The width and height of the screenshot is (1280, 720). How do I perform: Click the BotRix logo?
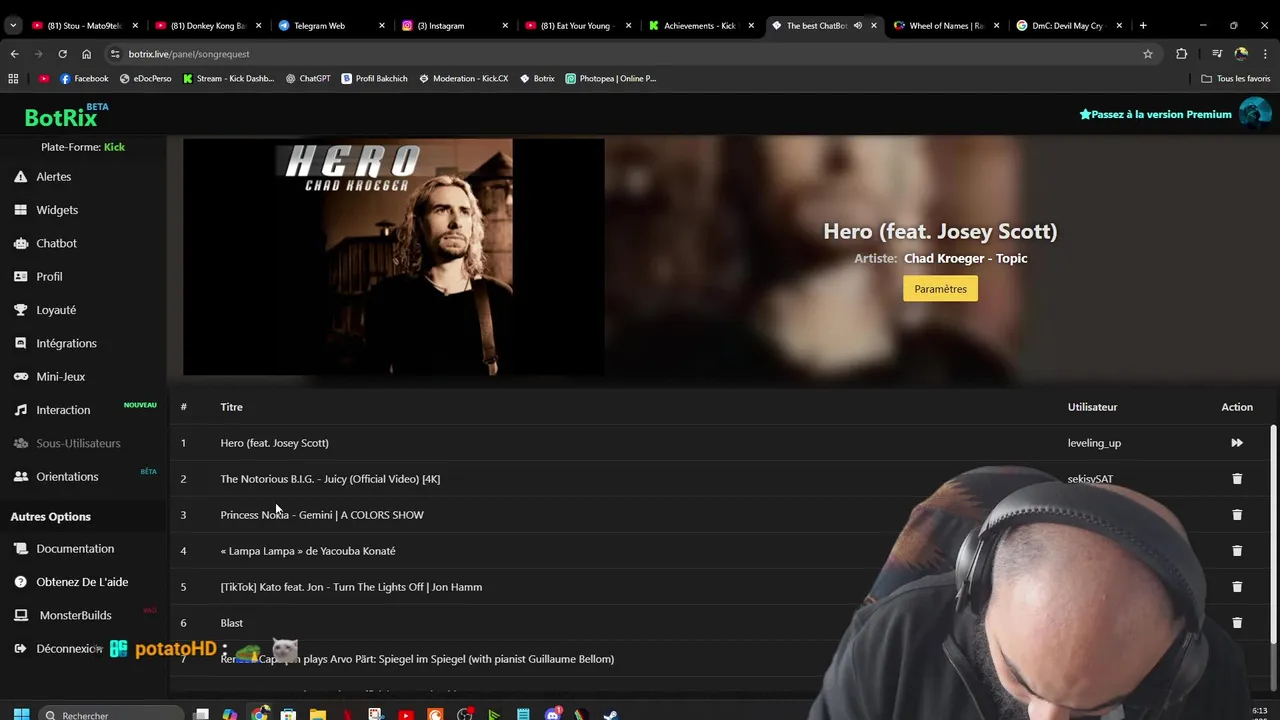62,117
